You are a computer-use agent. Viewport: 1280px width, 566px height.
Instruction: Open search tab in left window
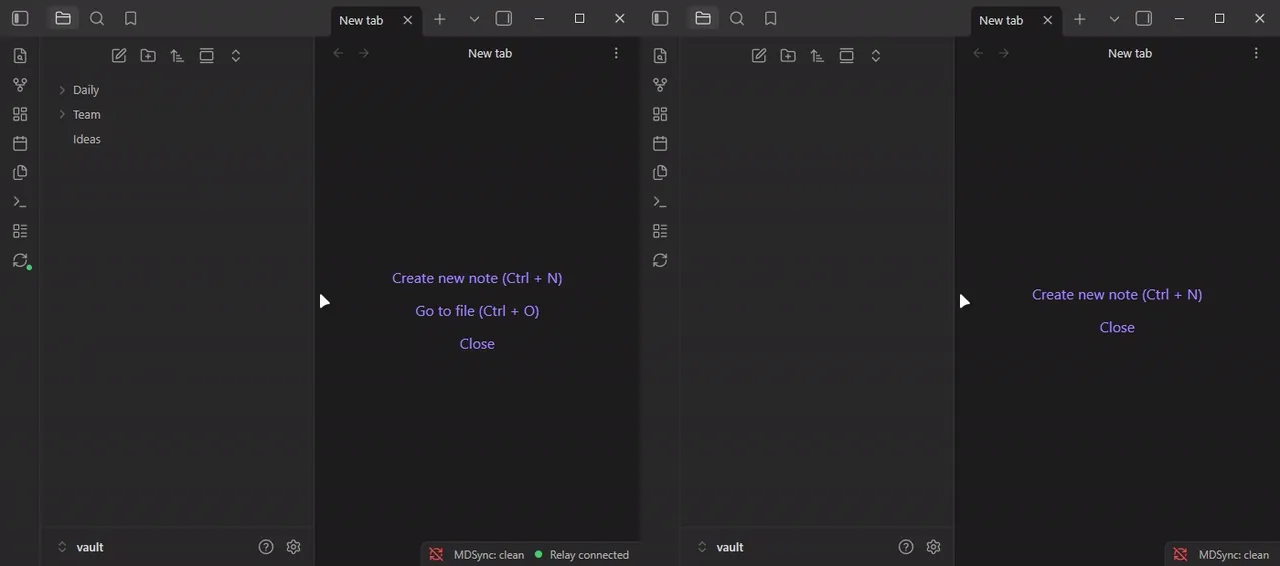pos(97,18)
